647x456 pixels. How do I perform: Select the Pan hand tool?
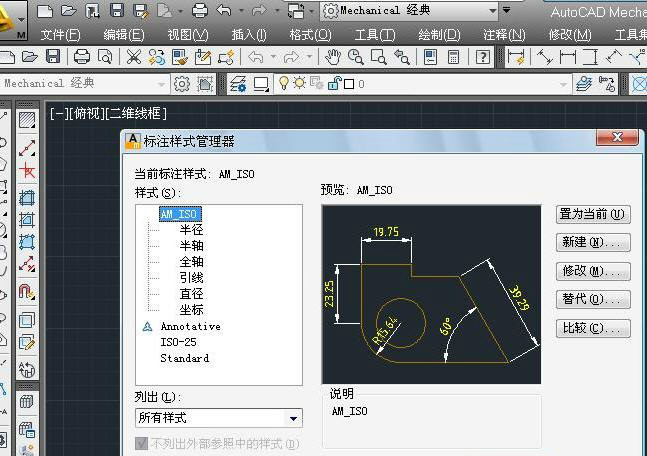[x=332, y=57]
